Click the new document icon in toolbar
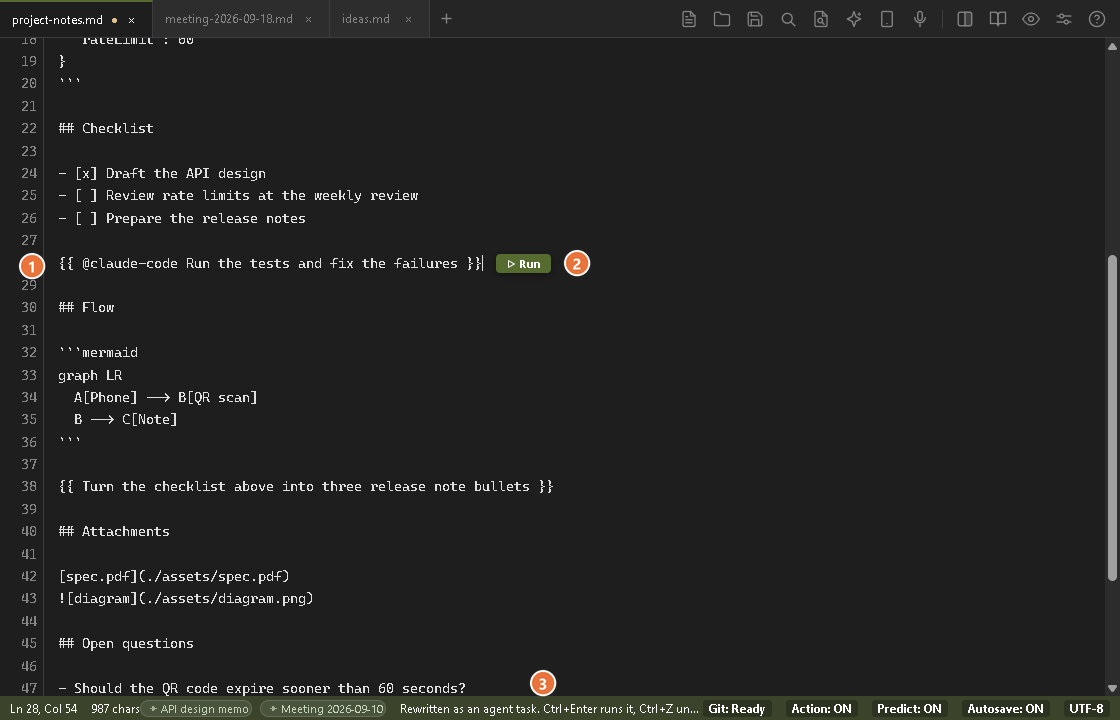 689,19
